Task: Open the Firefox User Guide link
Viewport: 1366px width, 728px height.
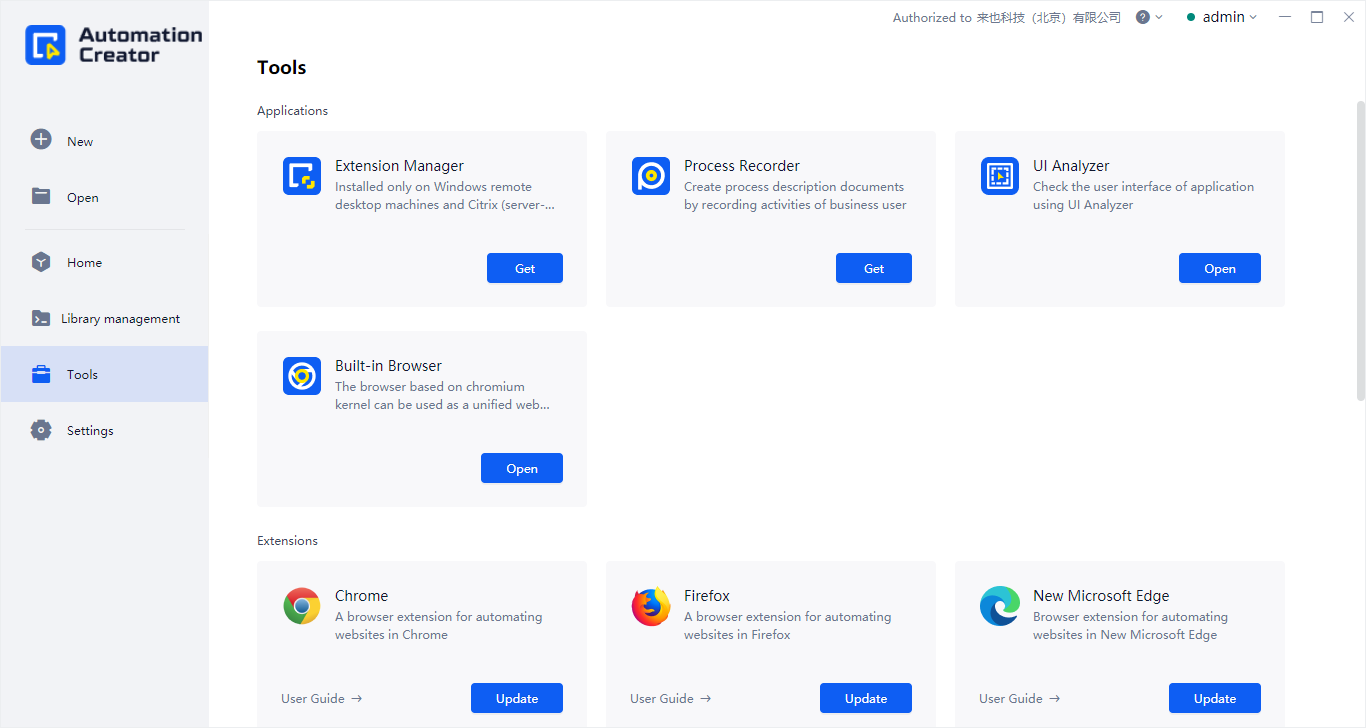Action: coord(670,699)
